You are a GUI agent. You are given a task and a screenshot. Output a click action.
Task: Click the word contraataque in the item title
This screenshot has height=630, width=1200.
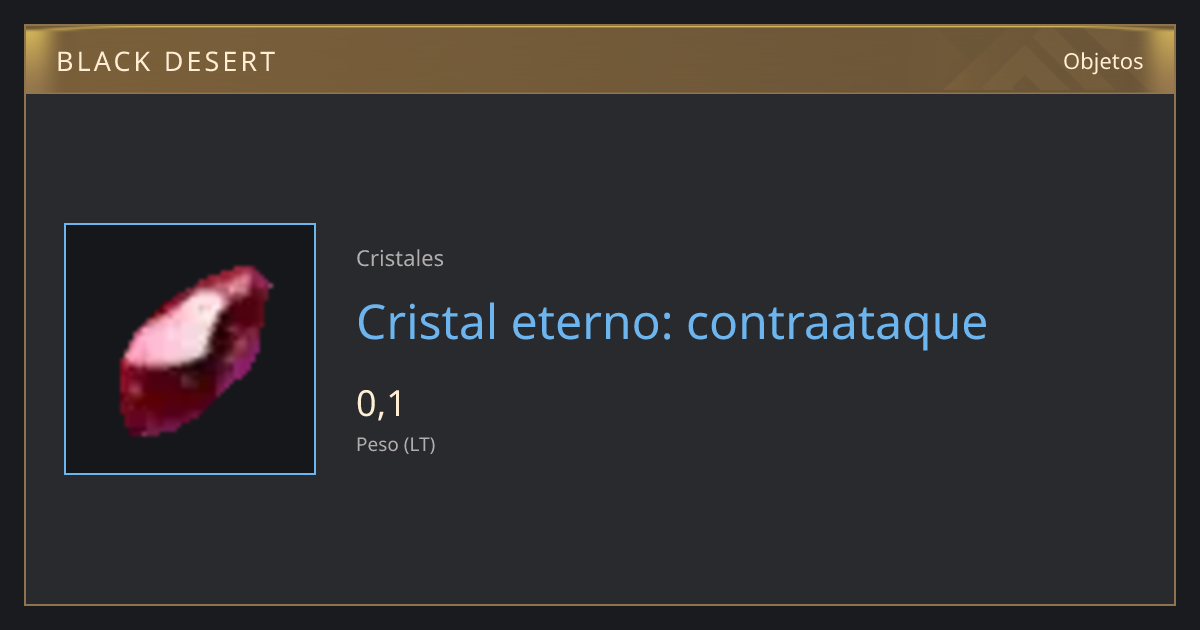click(838, 324)
